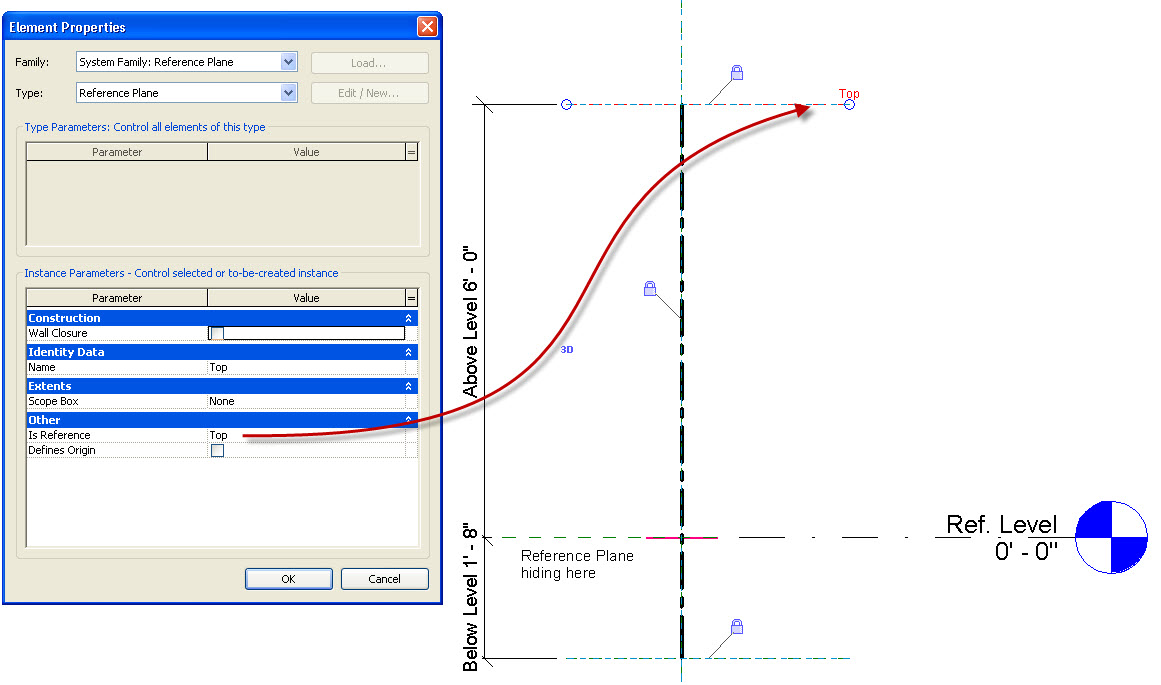
Task: Click the Is Reference parameter name
Action: tap(59, 435)
